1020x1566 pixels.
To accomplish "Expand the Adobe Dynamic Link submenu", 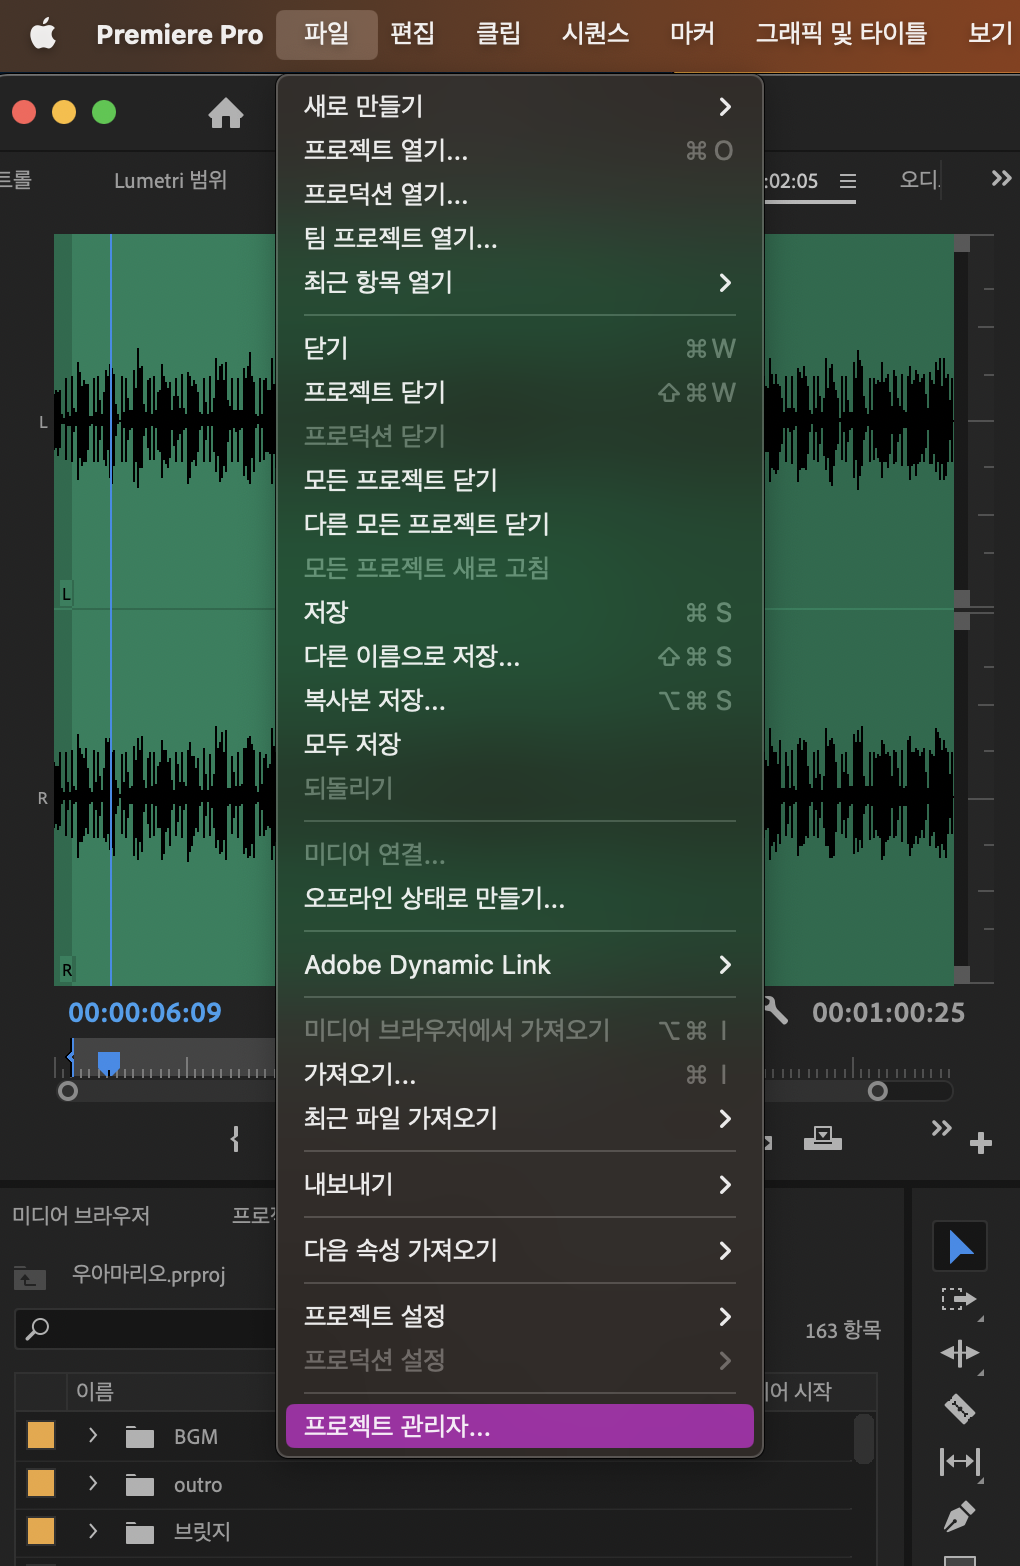I will [x=519, y=964].
